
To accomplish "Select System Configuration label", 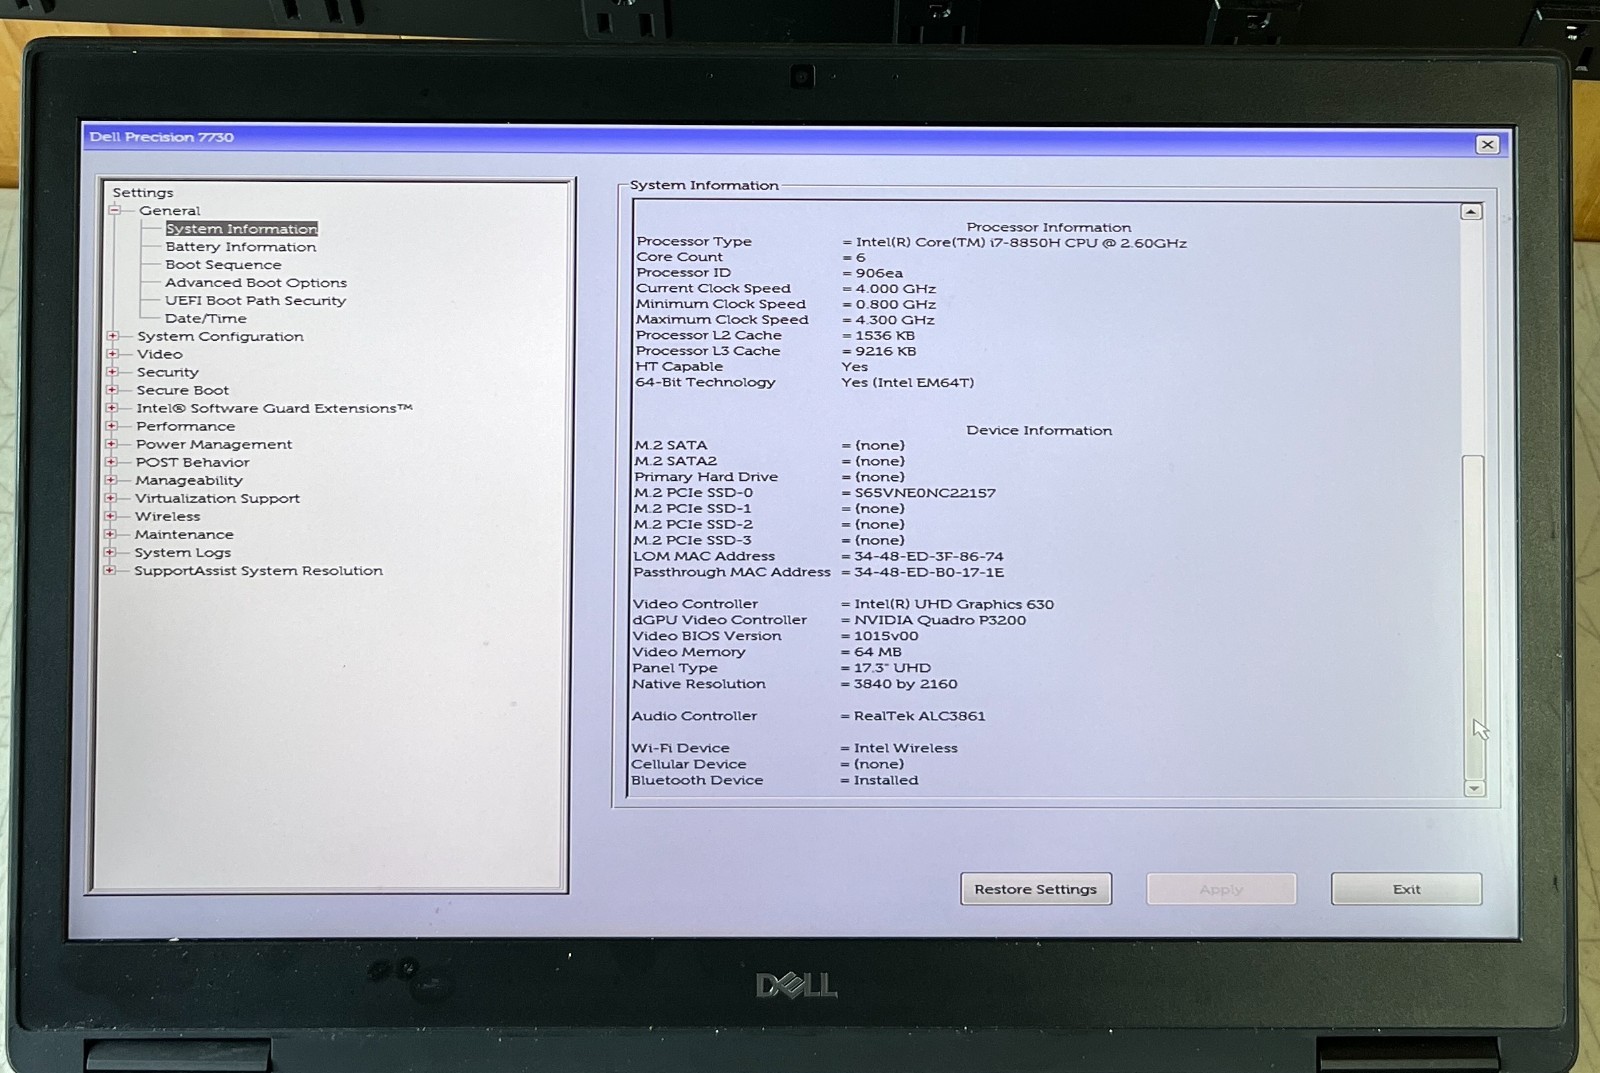I will pyautogui.click(x=220, y=337).
